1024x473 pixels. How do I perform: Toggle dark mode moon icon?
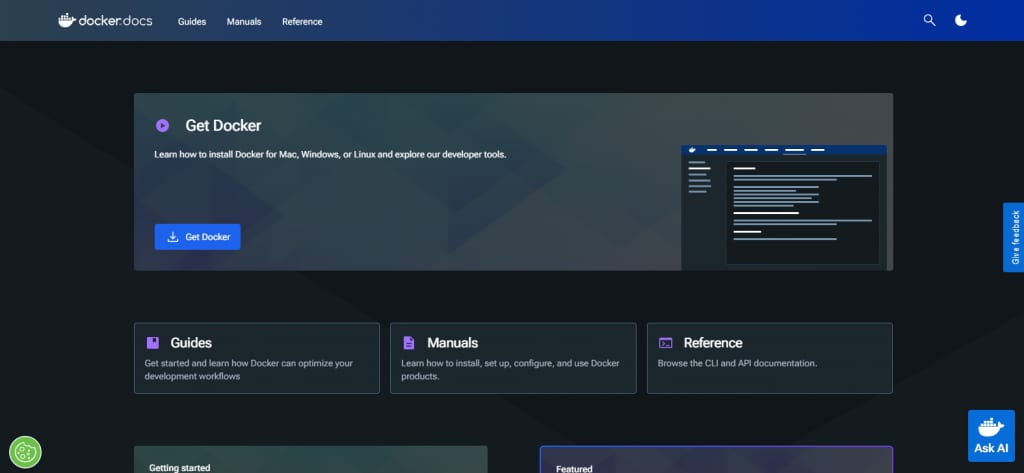pos(961,20)
